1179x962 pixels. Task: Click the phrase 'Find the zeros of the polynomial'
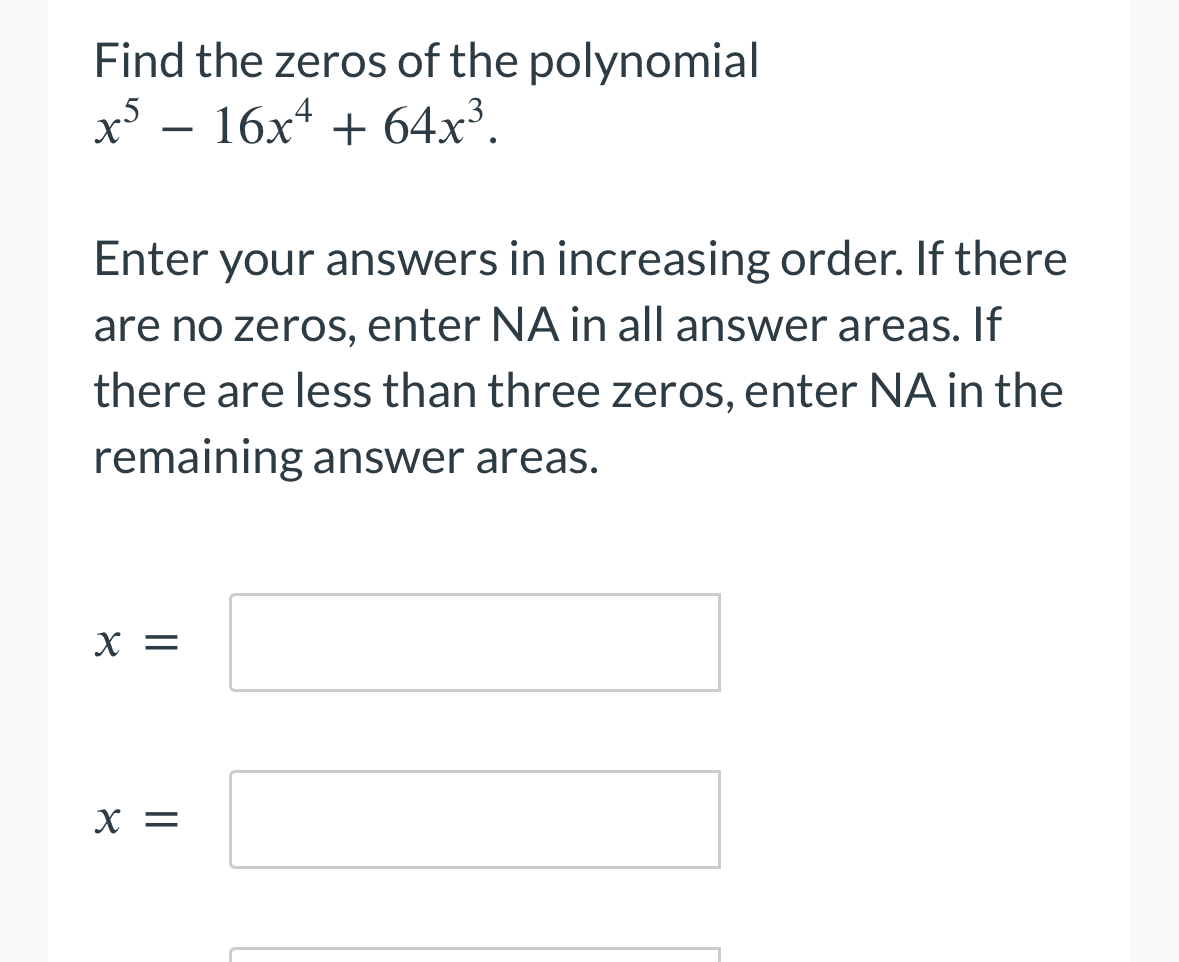click(x=424, y=60)
